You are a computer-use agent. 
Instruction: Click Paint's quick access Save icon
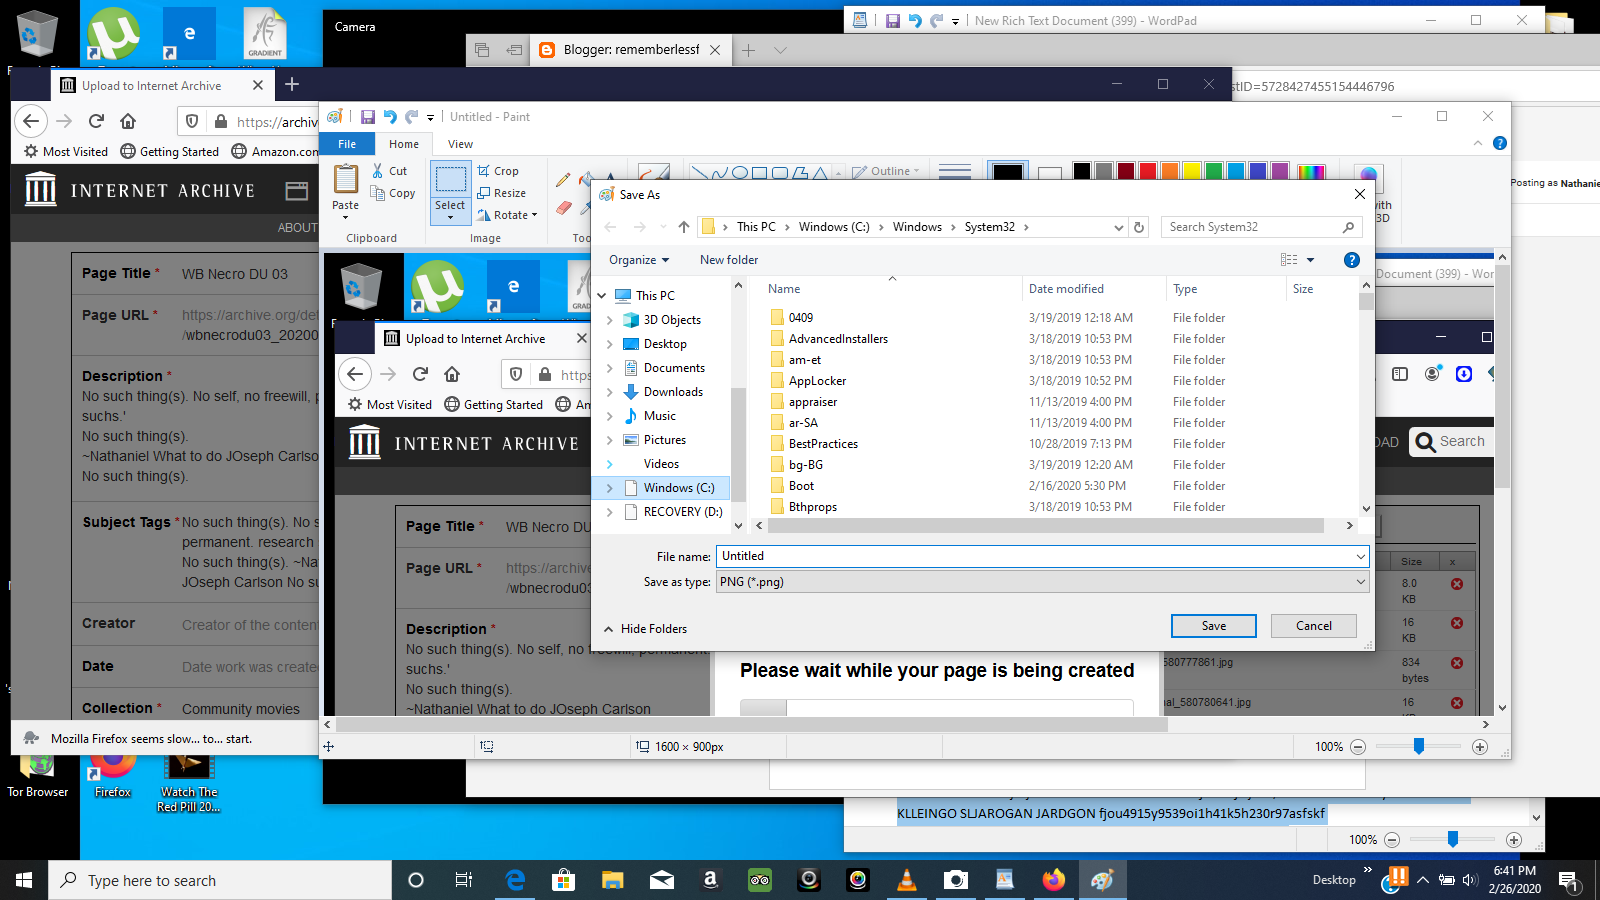(x=368, y=117)
